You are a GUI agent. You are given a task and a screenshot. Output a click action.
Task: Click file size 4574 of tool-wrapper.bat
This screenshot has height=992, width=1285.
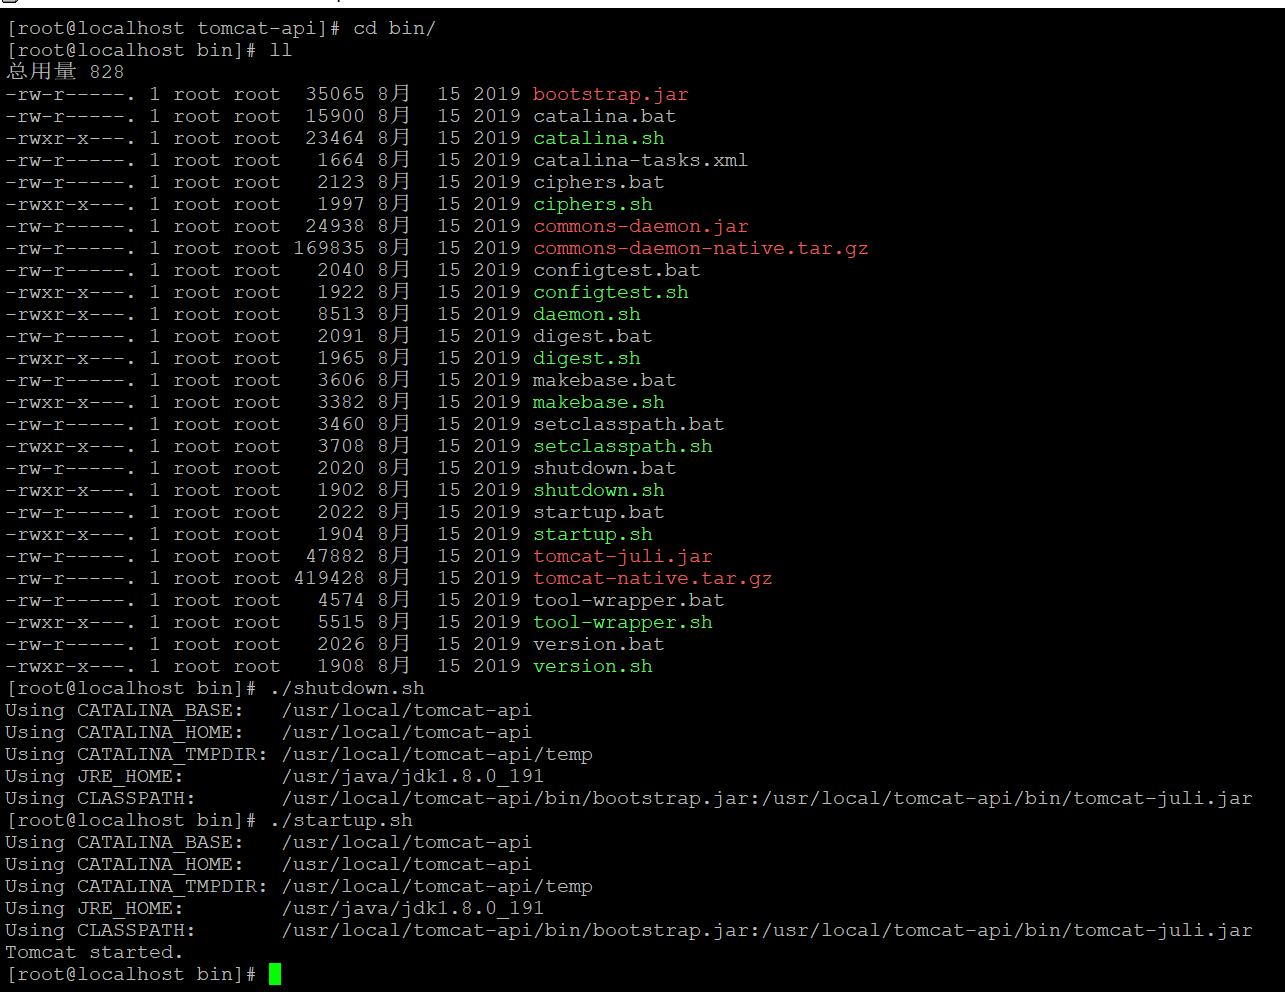341,600
